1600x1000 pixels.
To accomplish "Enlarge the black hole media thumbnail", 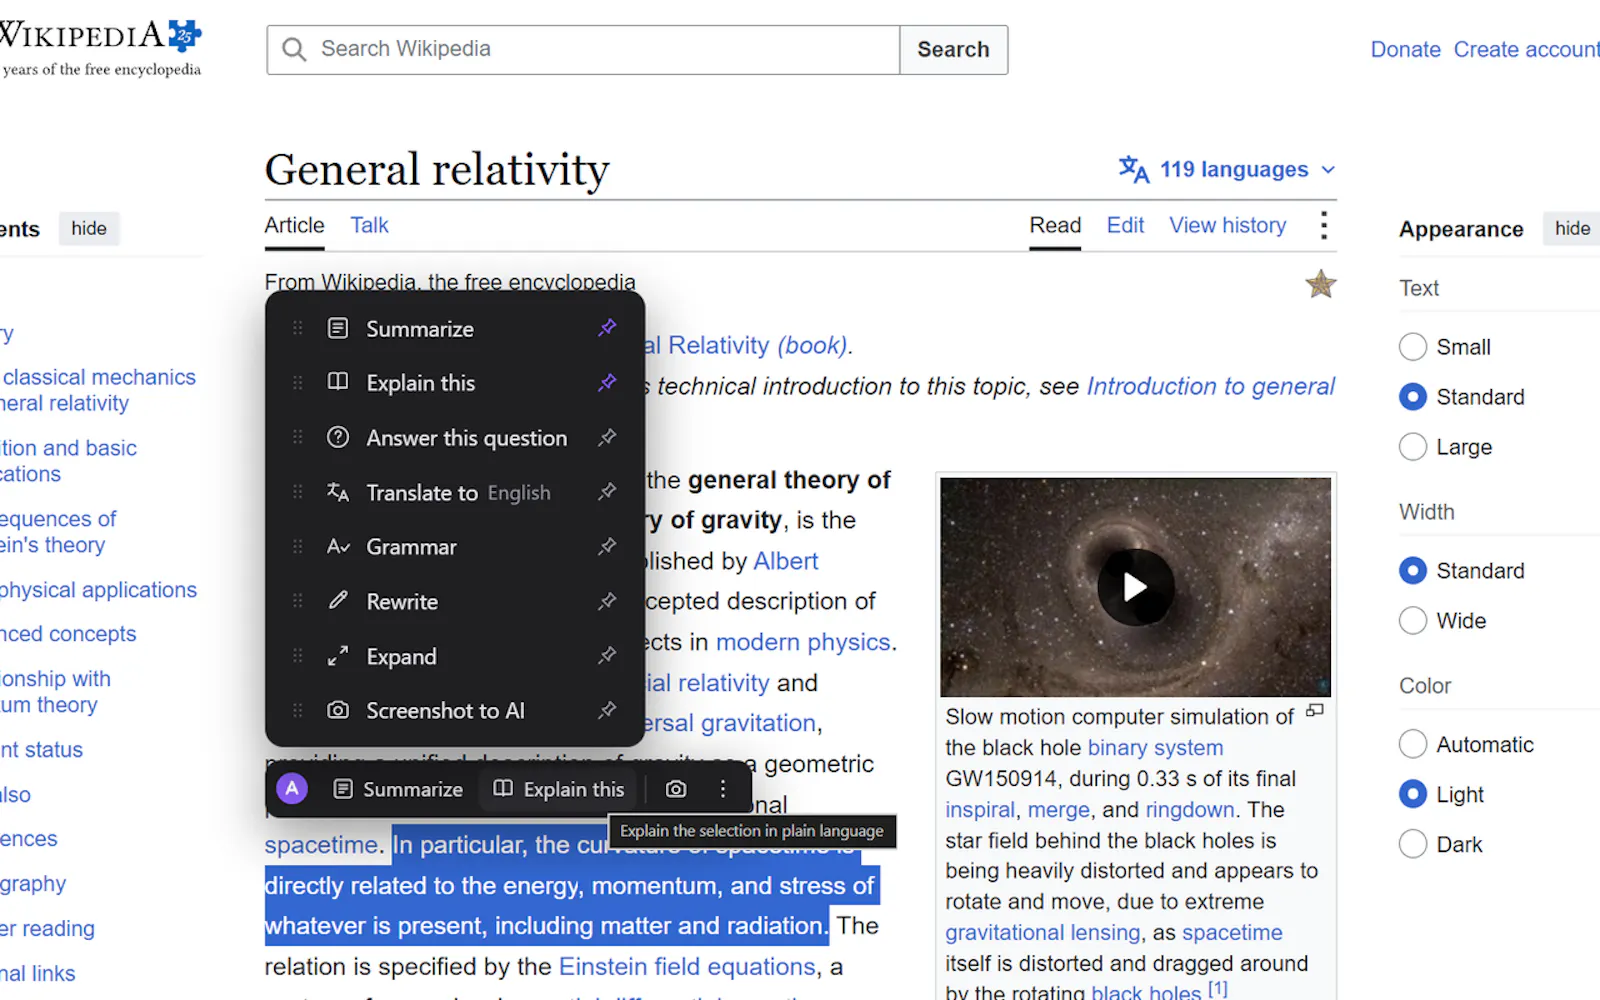I will point(1315,711).
